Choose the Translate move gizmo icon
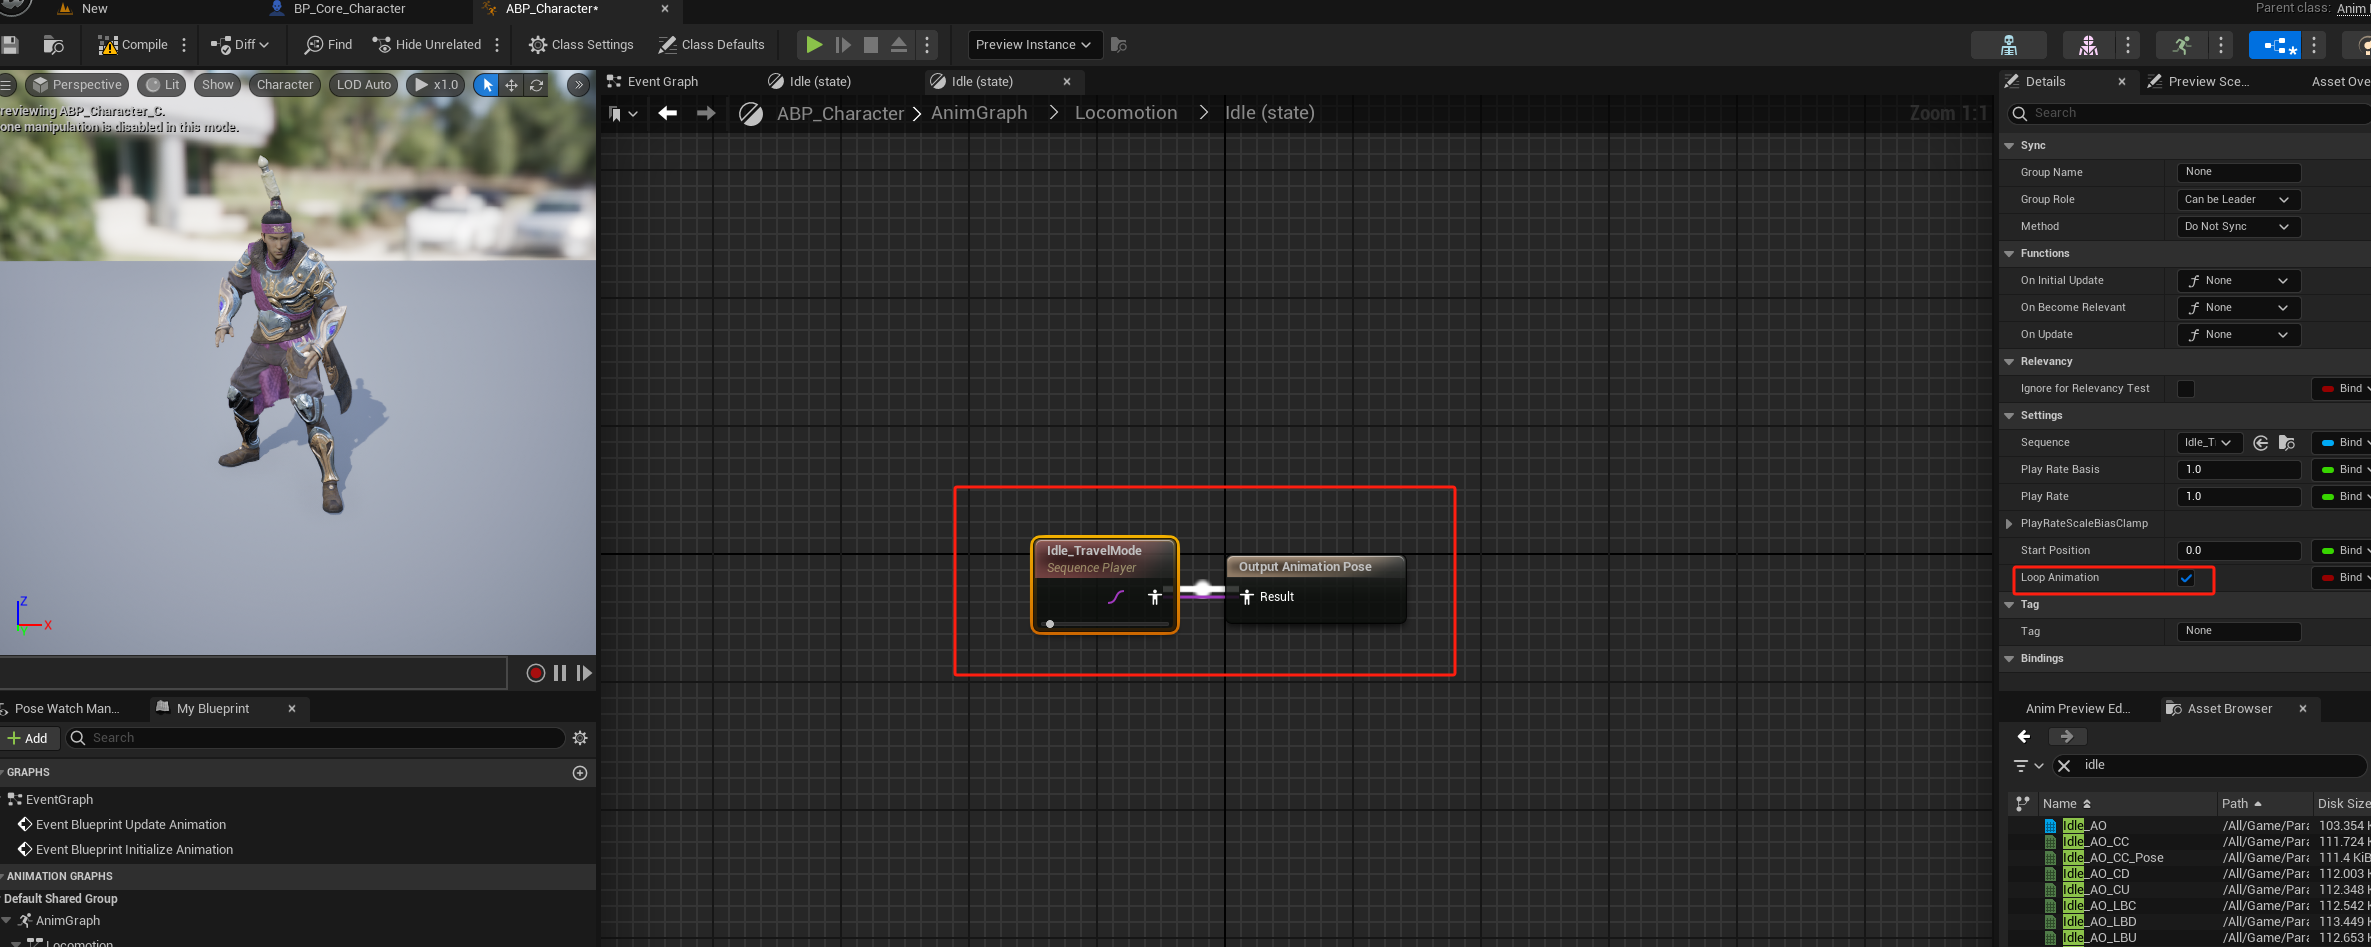 [x=511, y=85]
